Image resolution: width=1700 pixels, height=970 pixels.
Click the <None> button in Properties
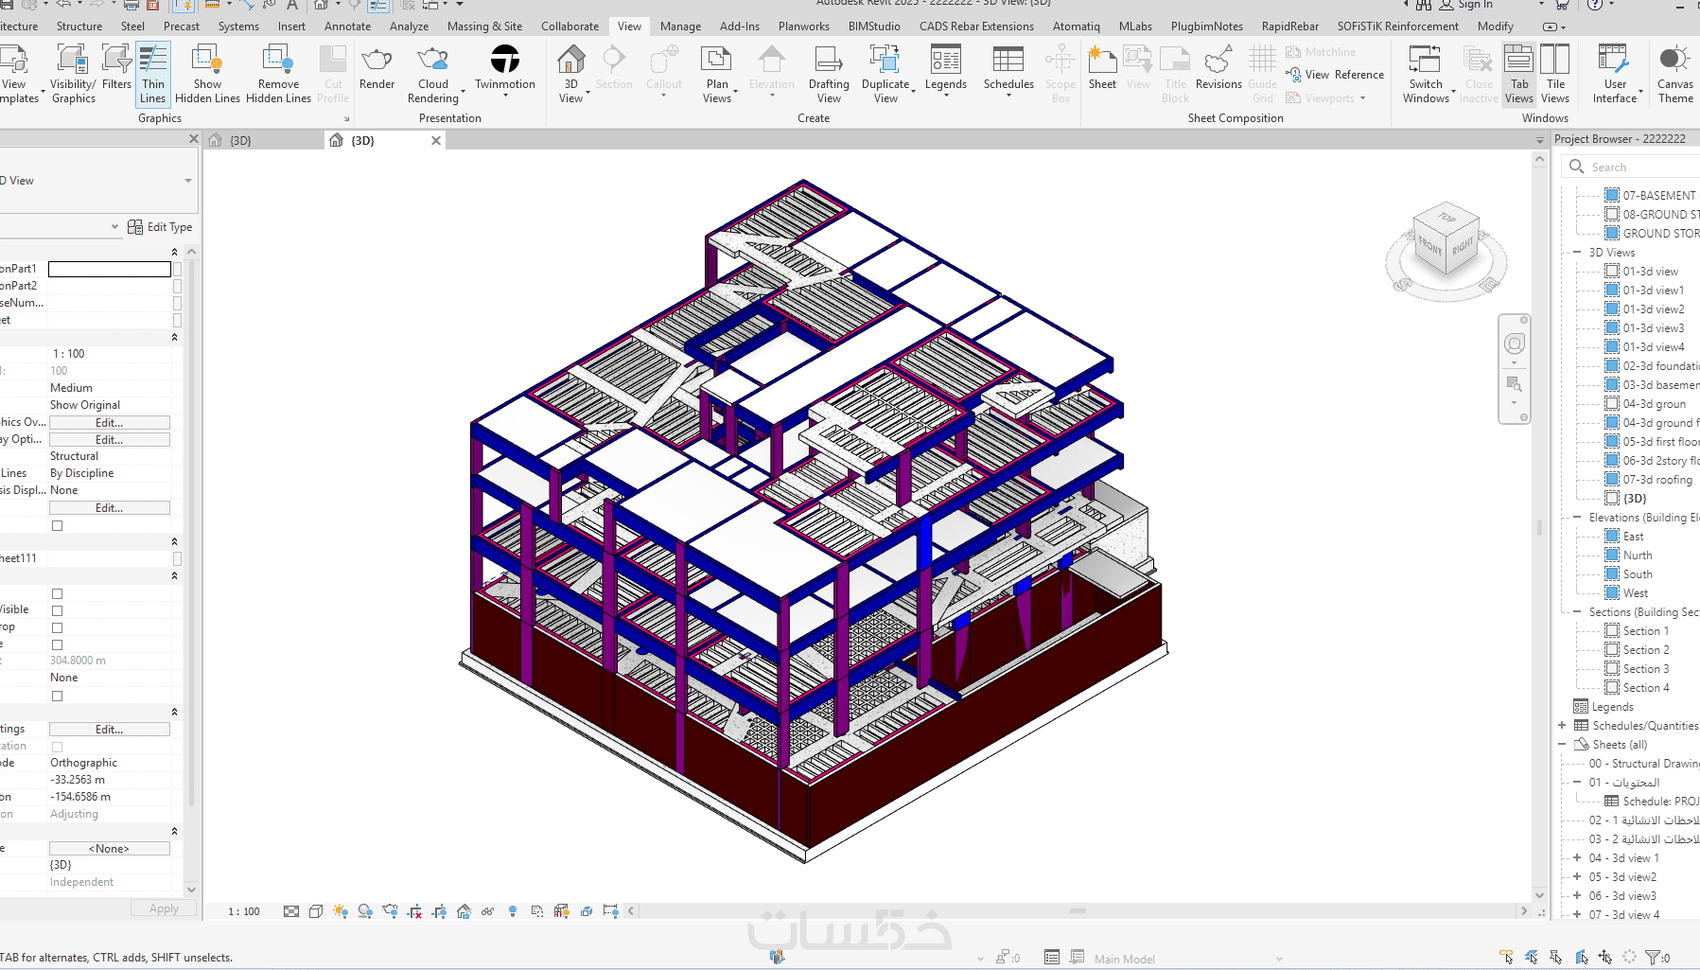(x=109, y=848)
